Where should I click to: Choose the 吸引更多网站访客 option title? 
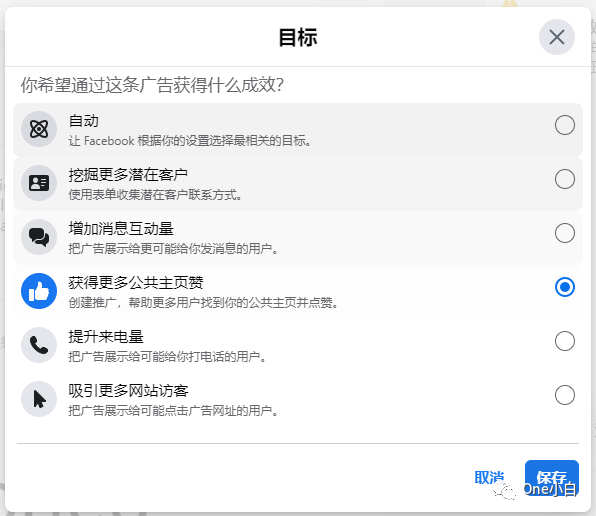click(128, 391)
